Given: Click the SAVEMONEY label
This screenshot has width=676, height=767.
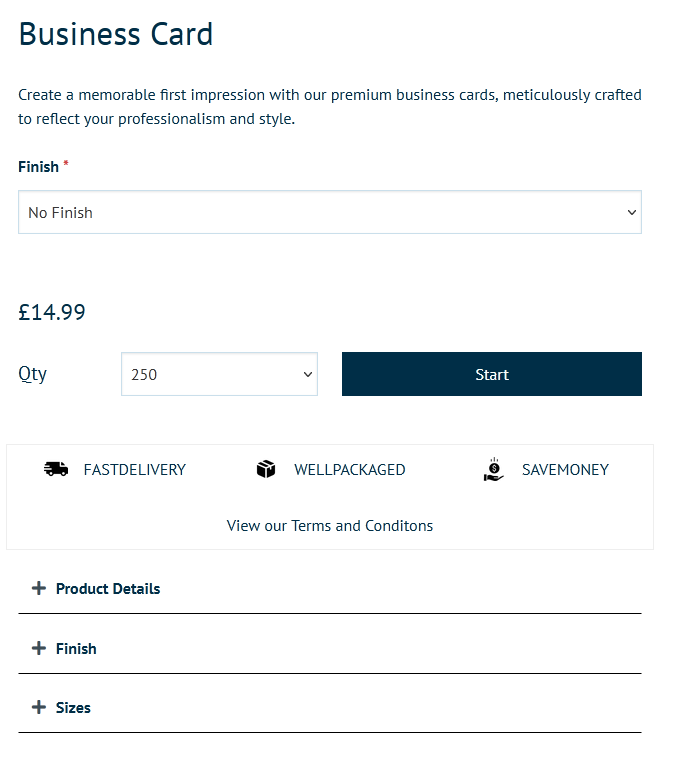Looking at the screenshot, I should (x=565, y=470).
